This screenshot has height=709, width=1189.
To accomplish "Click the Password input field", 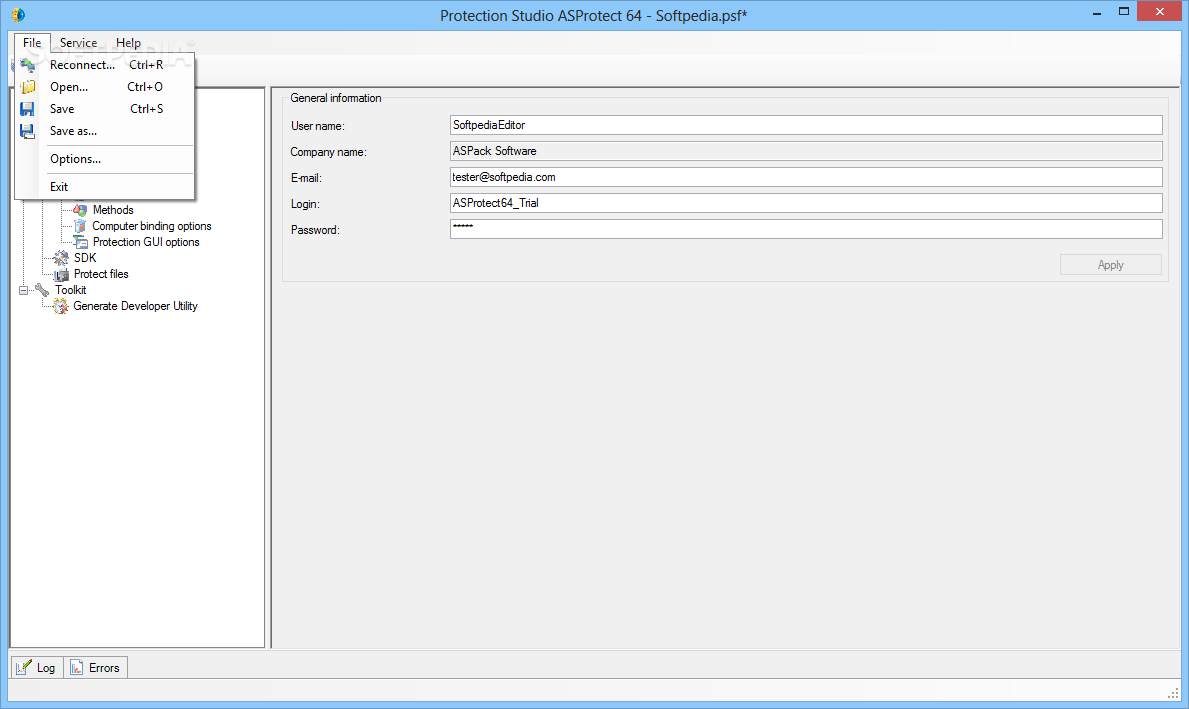I will (806, 229).
